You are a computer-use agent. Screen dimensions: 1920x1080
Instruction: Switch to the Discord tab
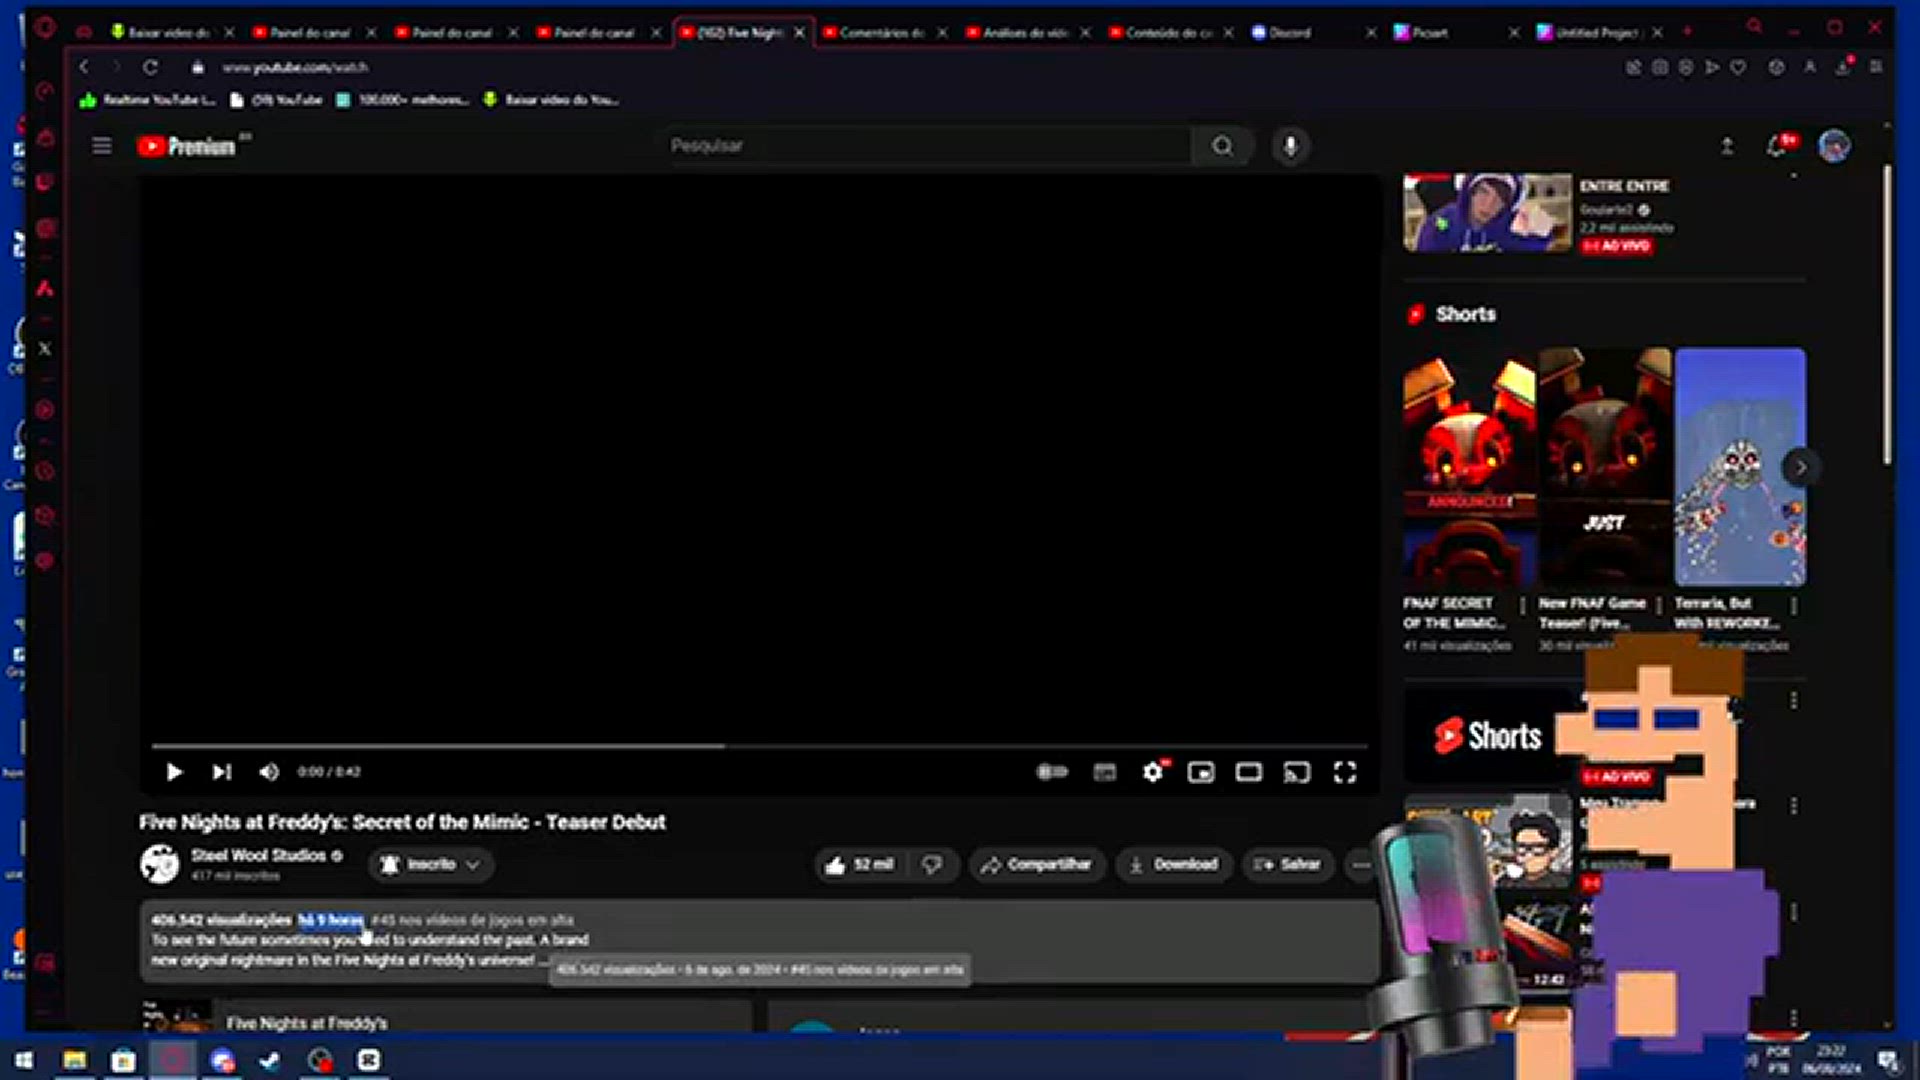(x=1290, y=32)
